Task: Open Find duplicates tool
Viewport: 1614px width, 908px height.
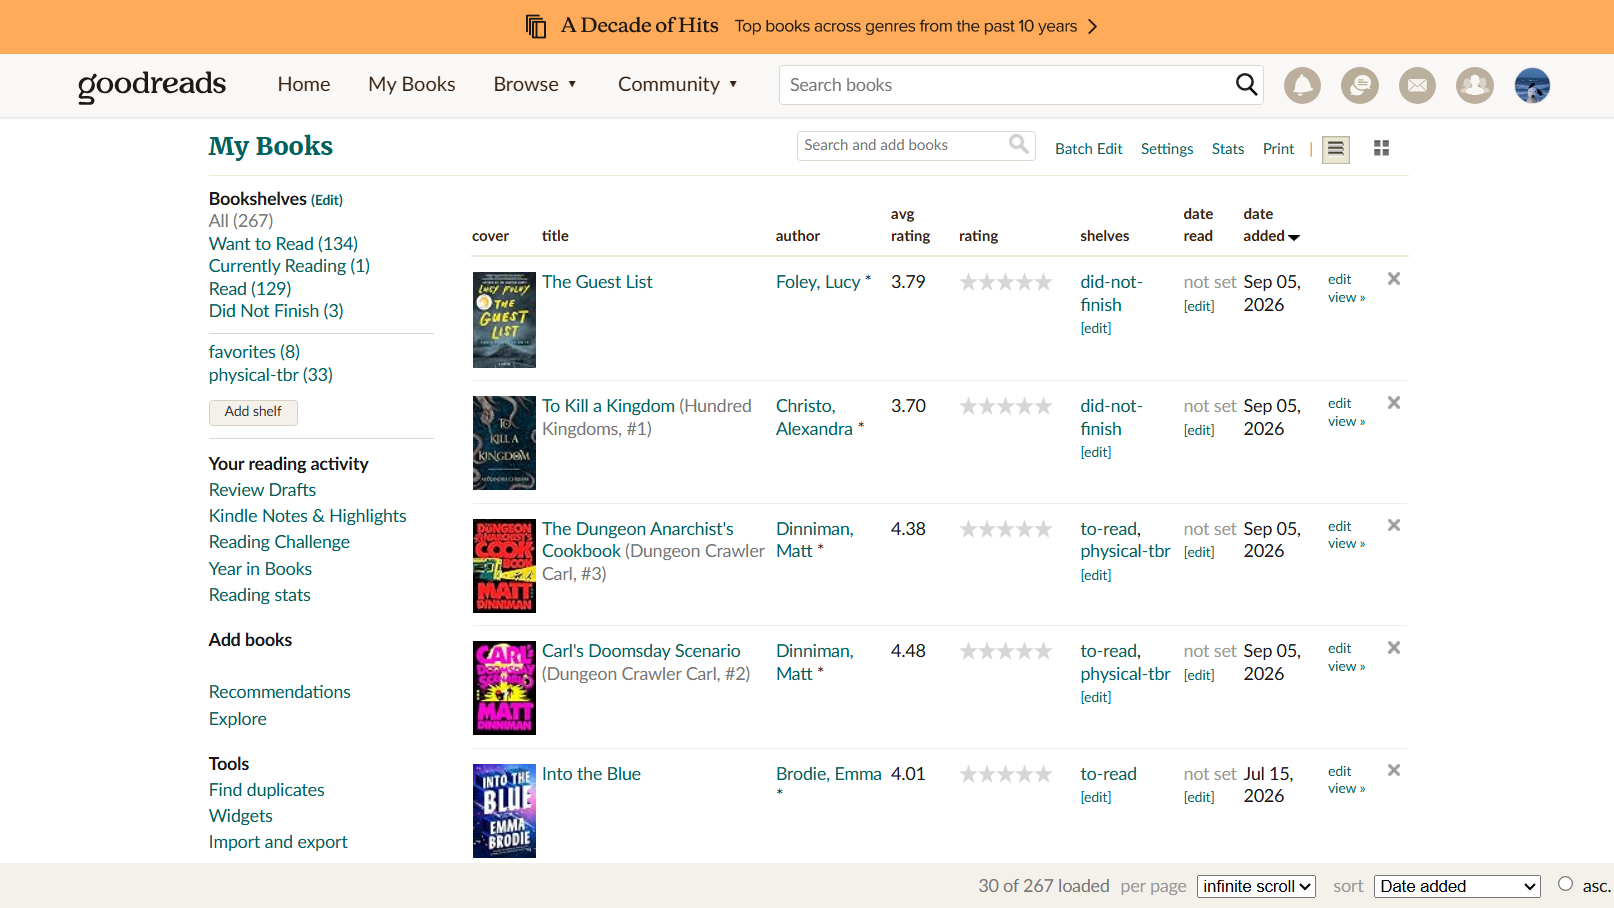Action: coord(267,790)
